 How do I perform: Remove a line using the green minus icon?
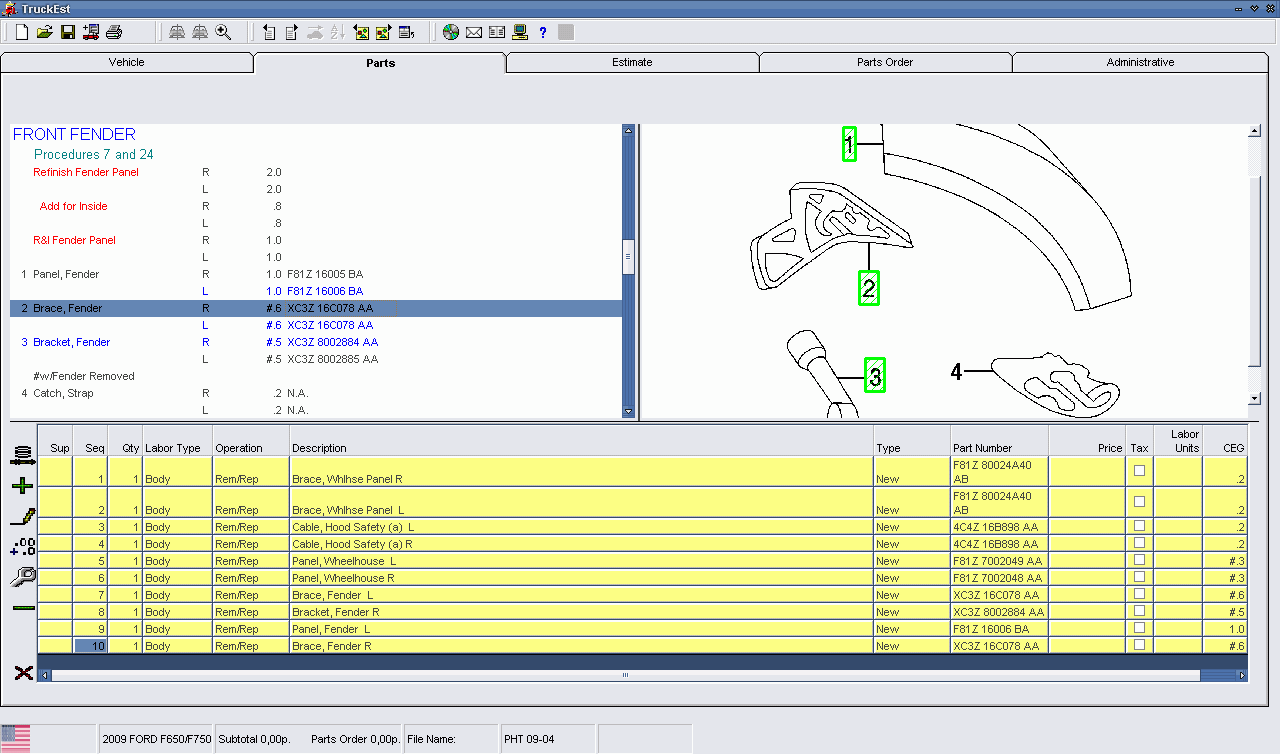pyautogui.click(x=21, y=607)
